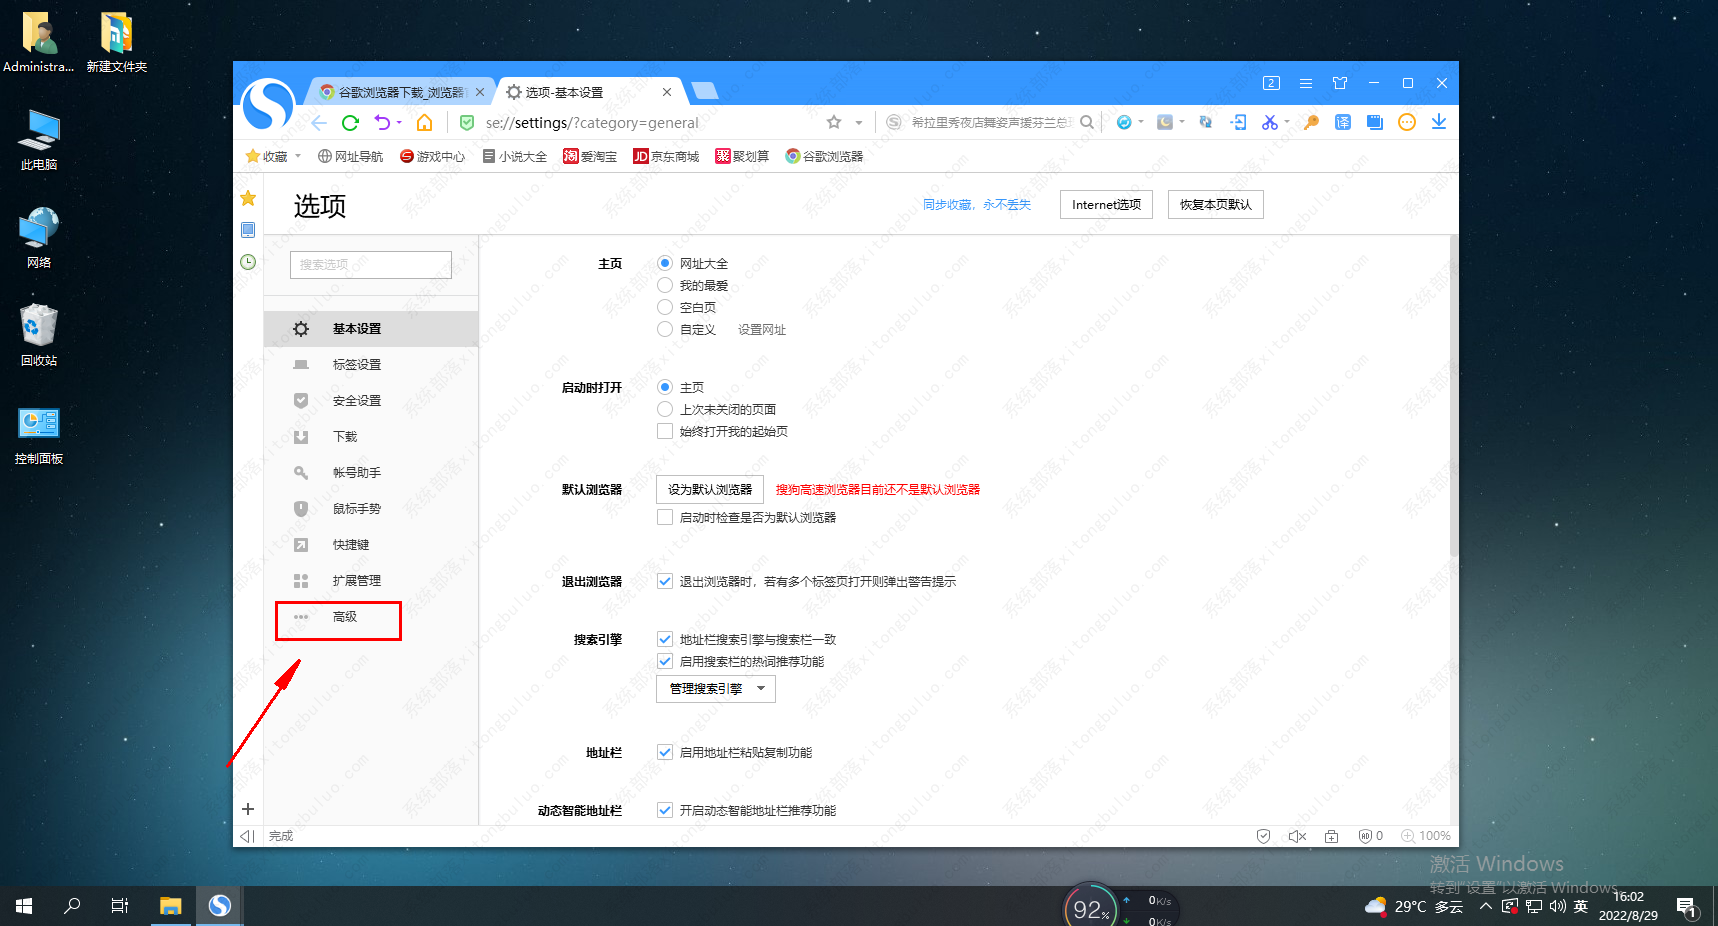Open the T-shirt skin icon in title bar
This screenshot has width=1718, height=926.
[x=1340, y=83]
